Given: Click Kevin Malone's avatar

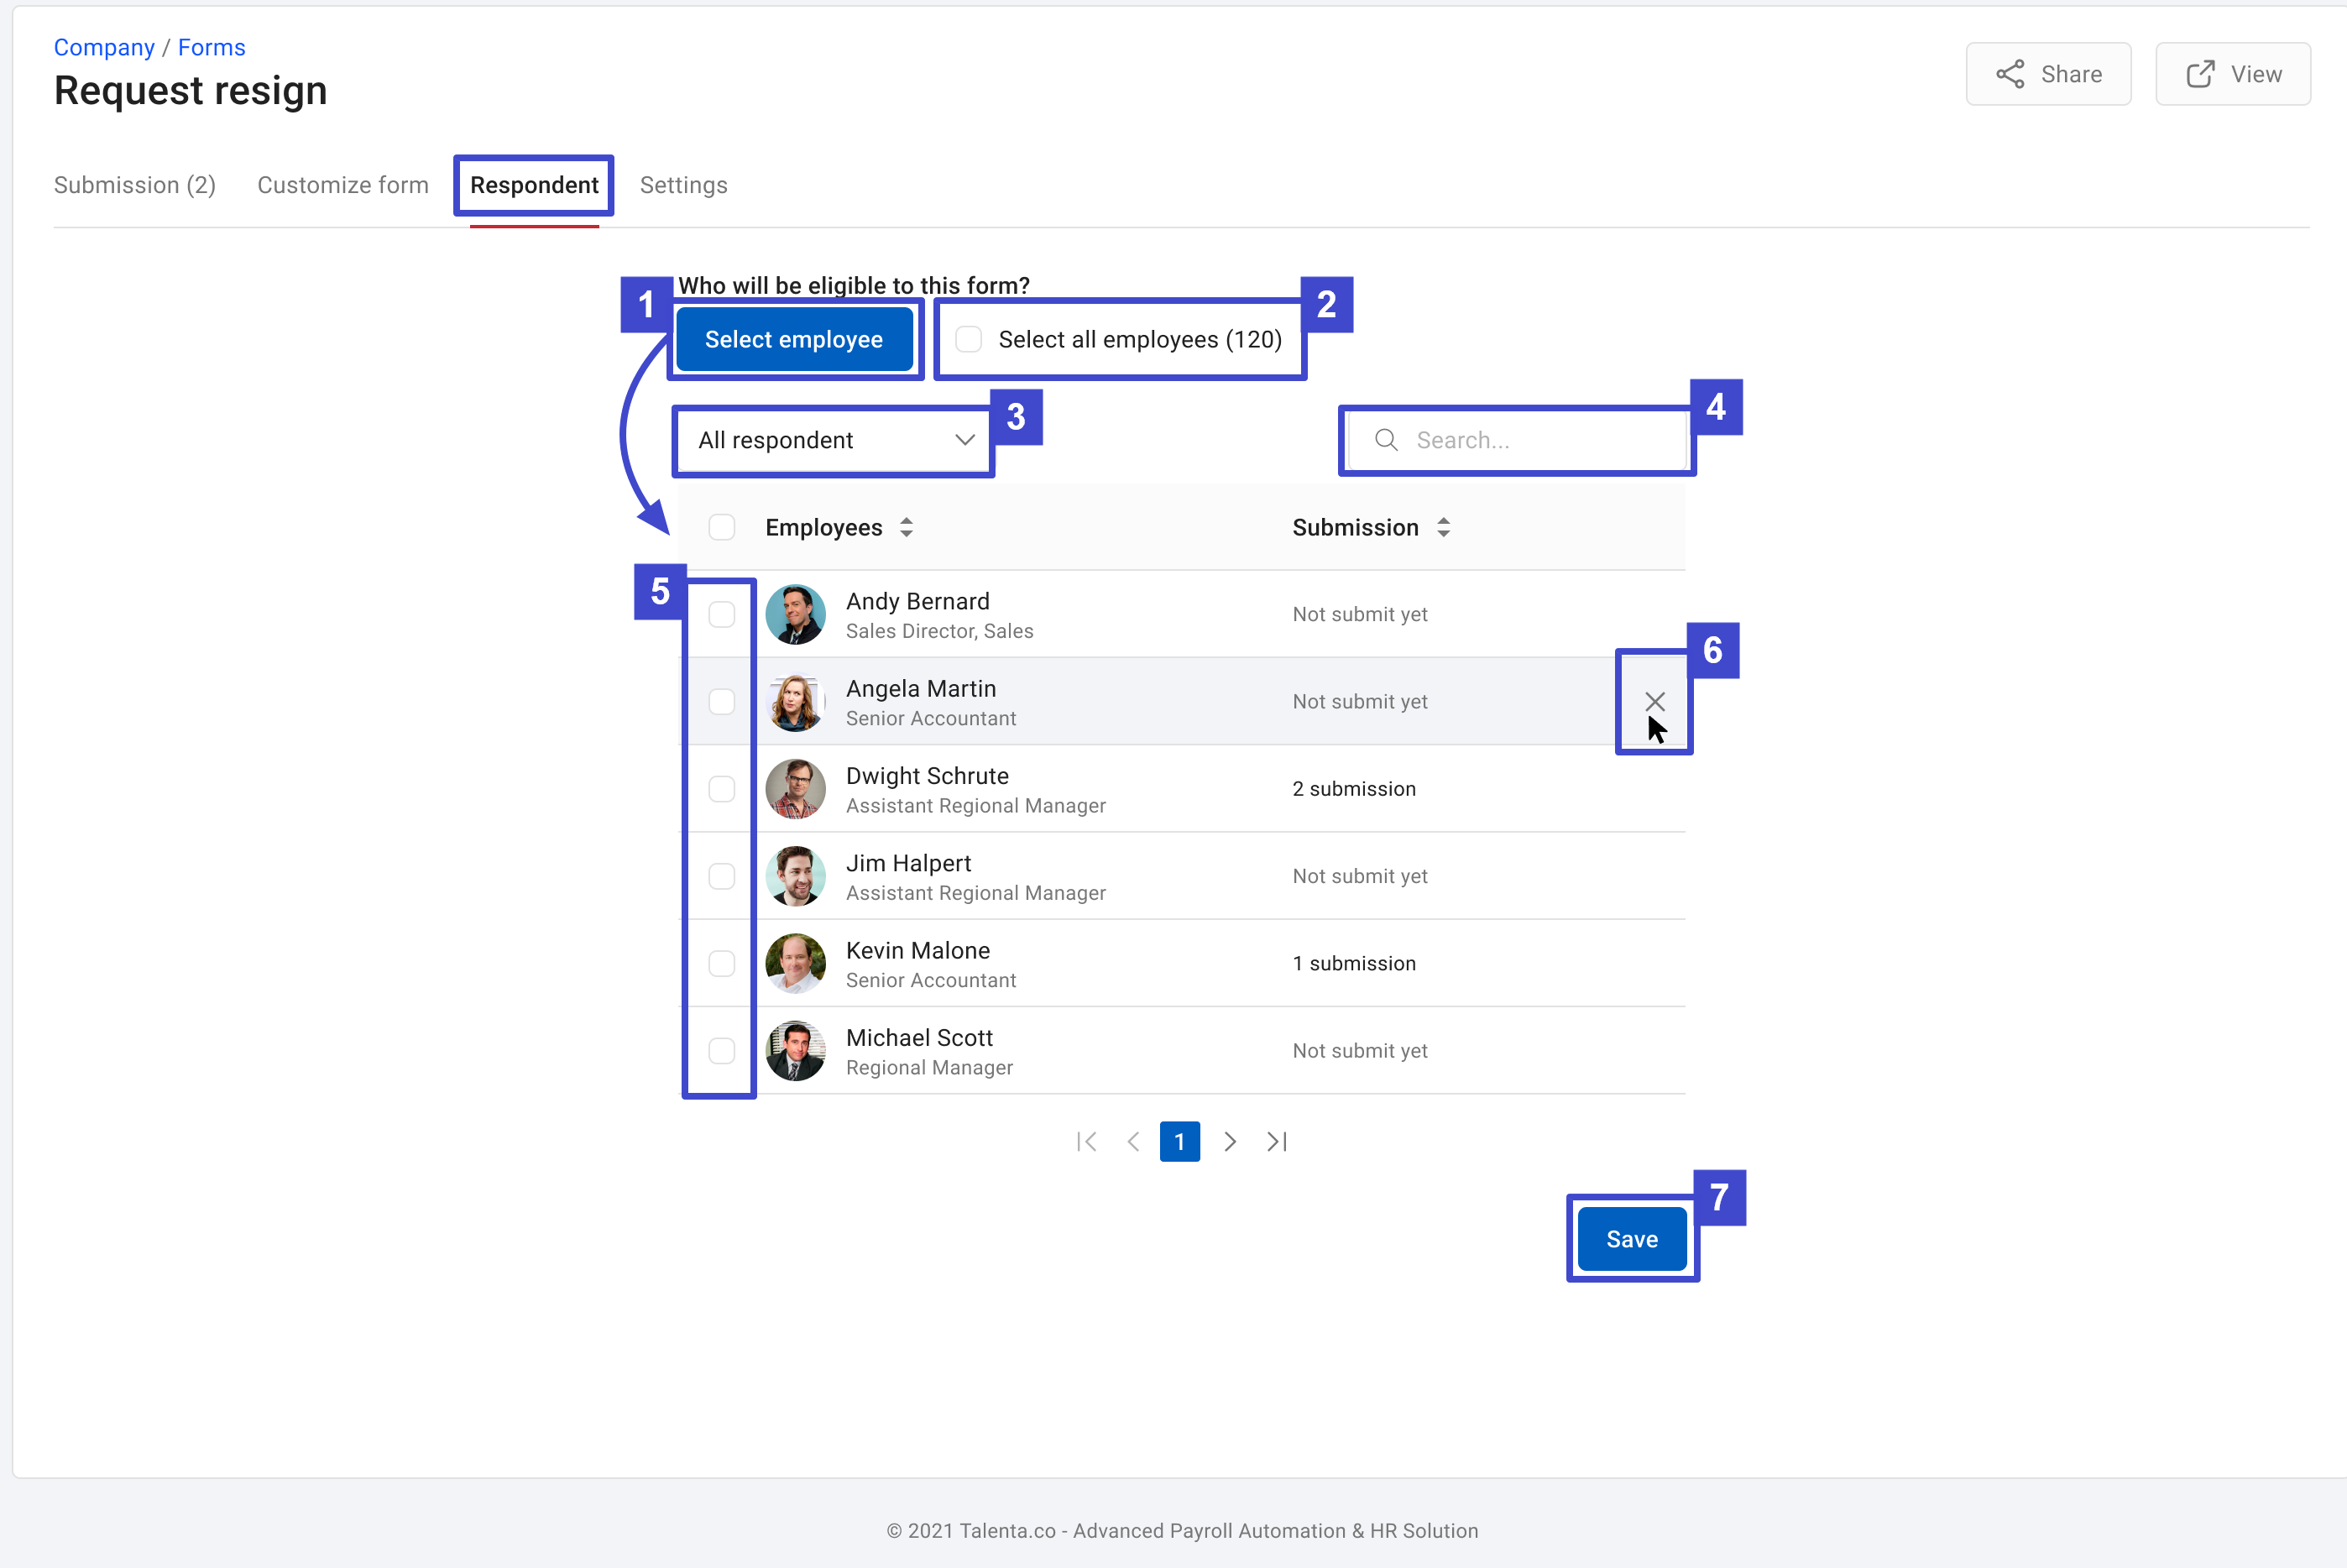Looking at the screenshot, I should [x=796, y=963].
